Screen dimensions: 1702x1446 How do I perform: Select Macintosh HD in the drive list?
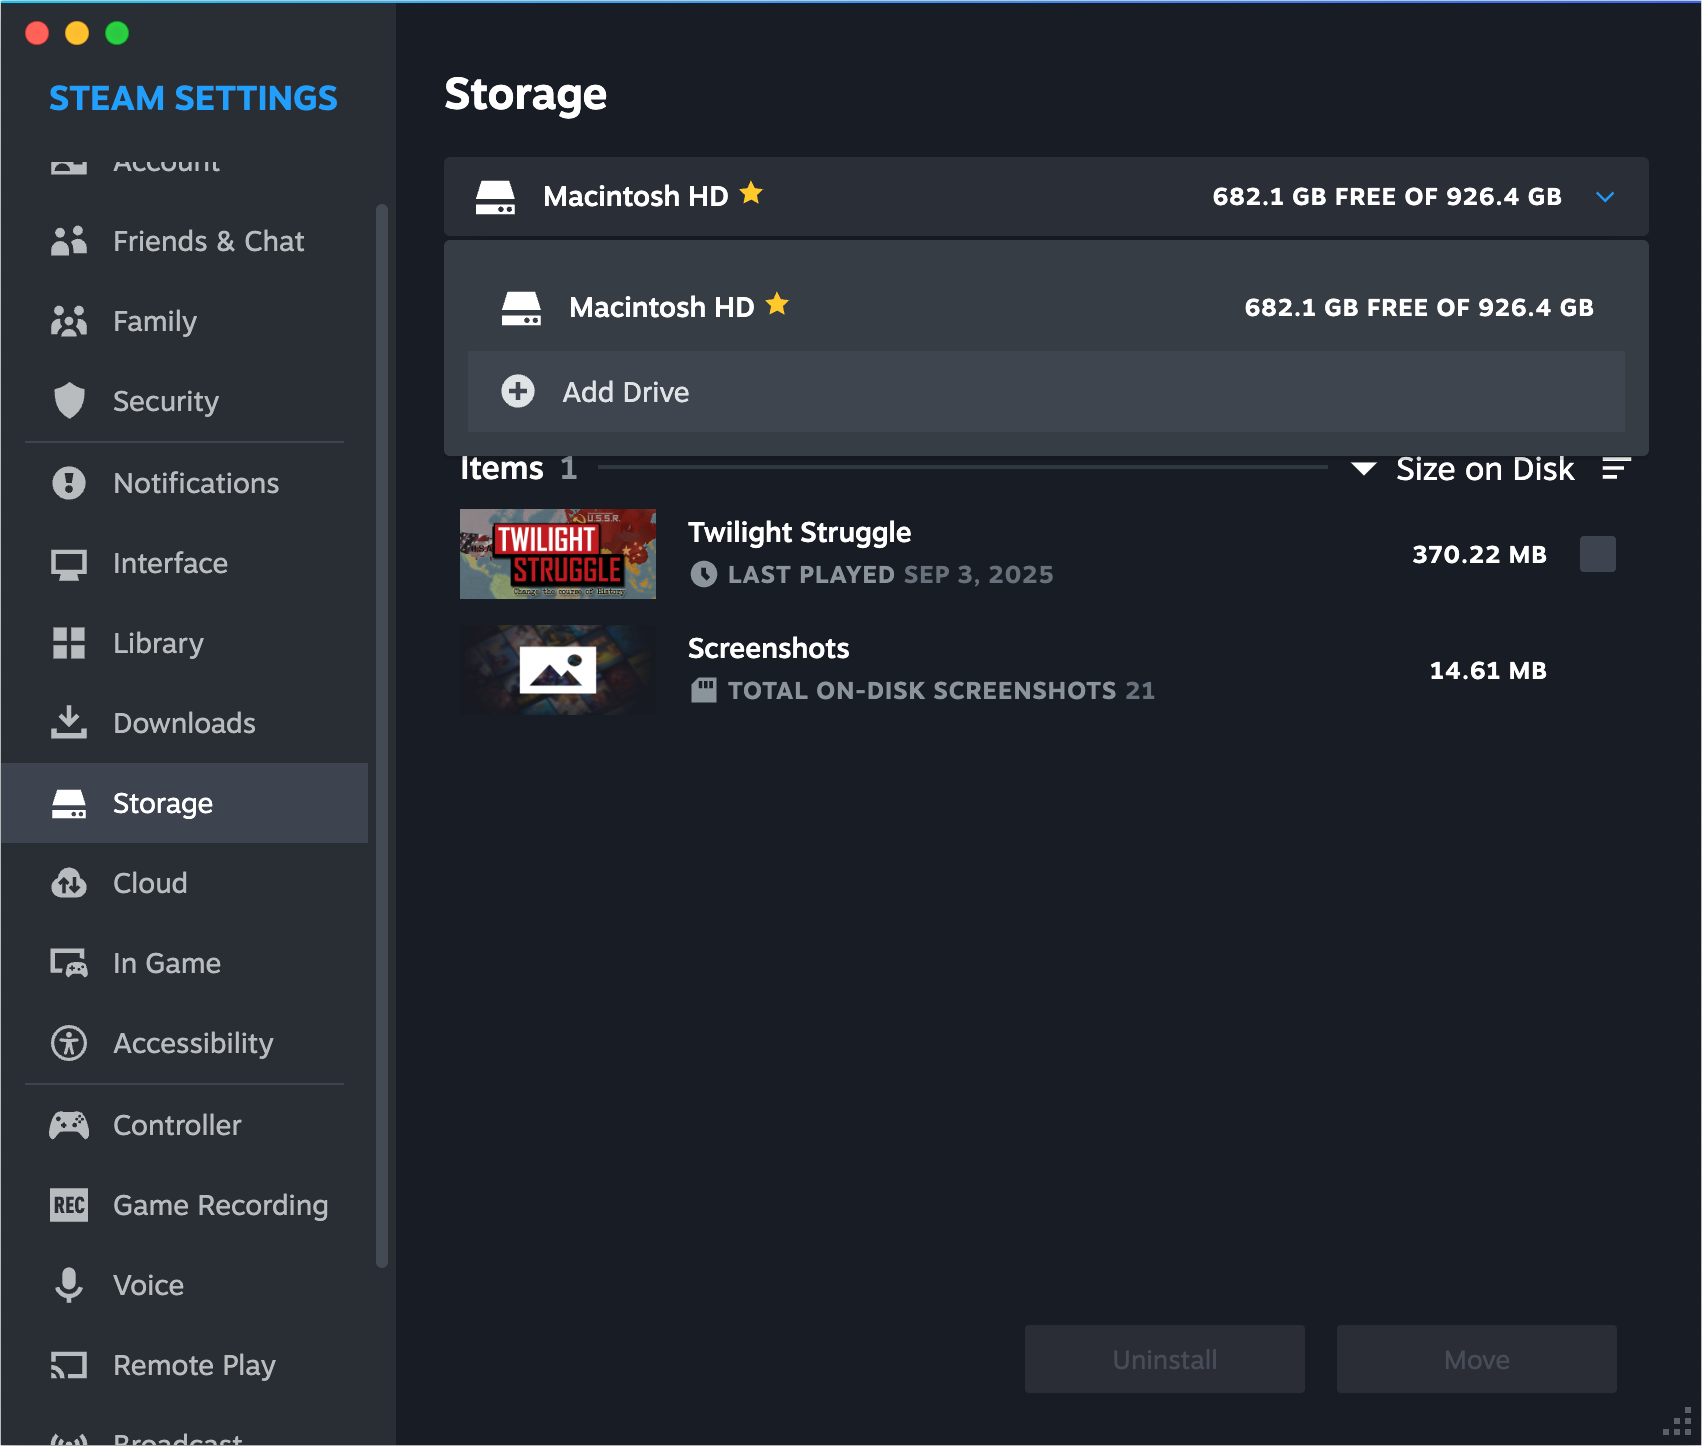tap(1046, 307)
